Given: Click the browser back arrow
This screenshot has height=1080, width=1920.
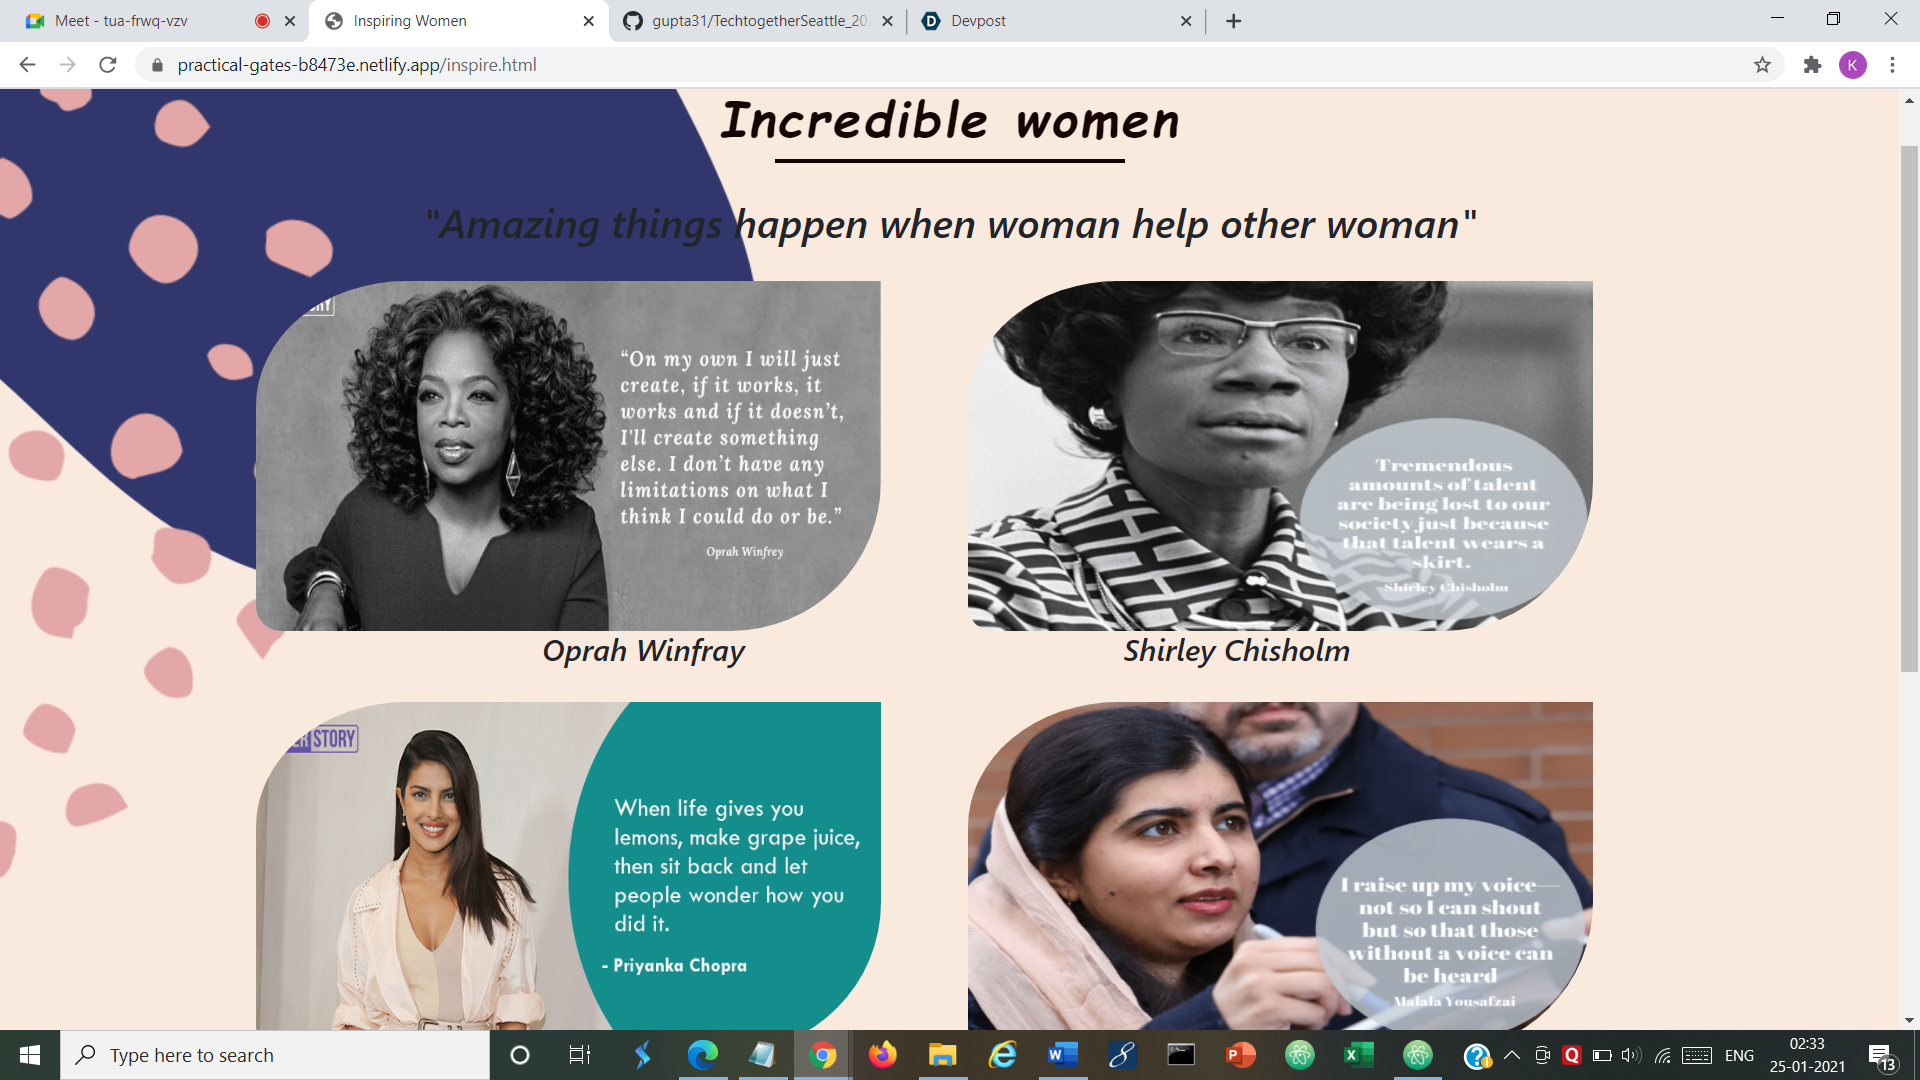Looking at the screenshot, I should 27,65.
